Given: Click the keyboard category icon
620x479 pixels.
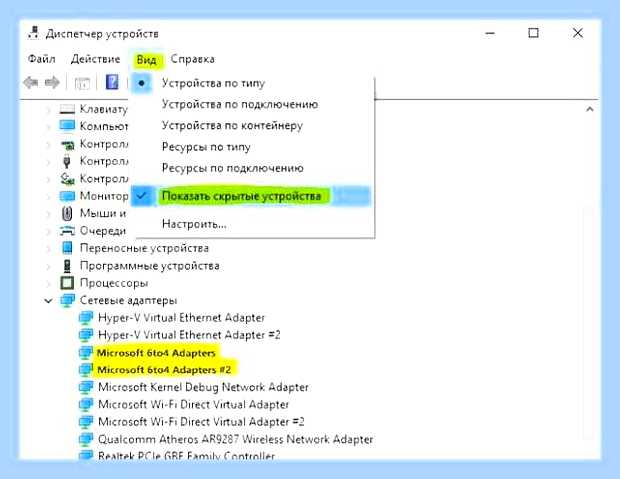Looking at the screenshot, I should [67, 109].
